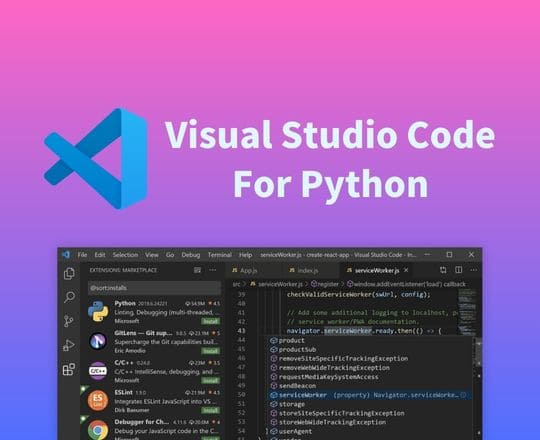This screenshot has width=540, height=440.
Task: Open the Explorer view in activity bar
Action: click(69, 274)
